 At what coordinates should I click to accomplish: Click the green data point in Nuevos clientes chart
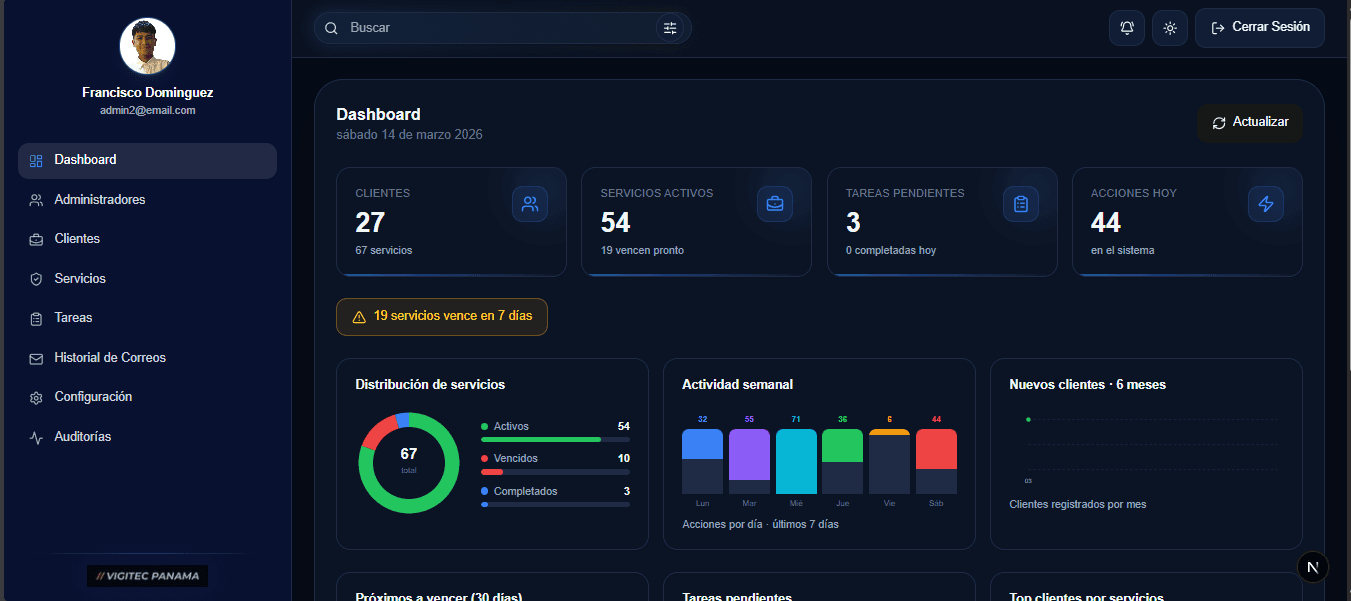pyautogui.click(x=1028, y=419)
